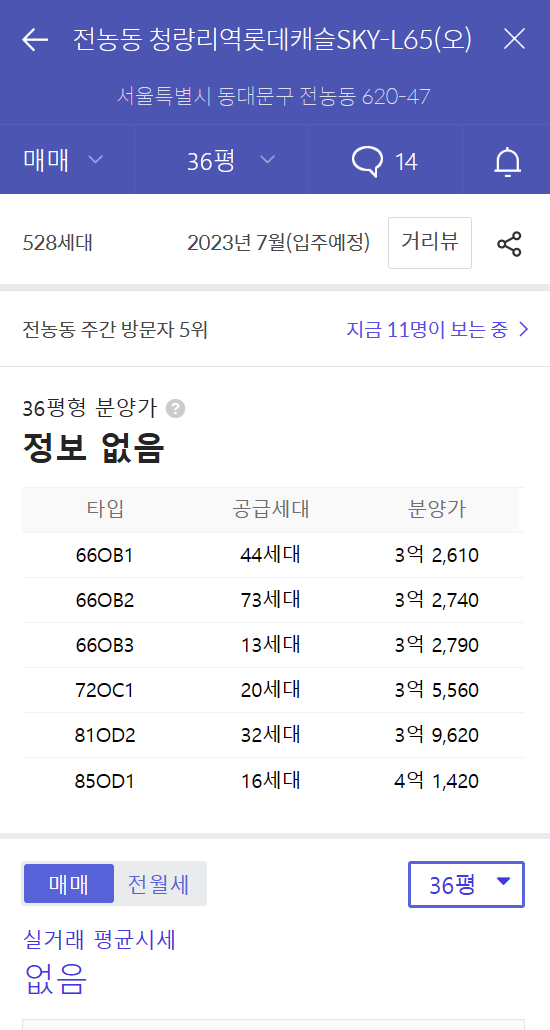The image size is (550, 1030).
Task: Click the 2023년 7월(입주예정) move-in date
Action: pos(279,244)
